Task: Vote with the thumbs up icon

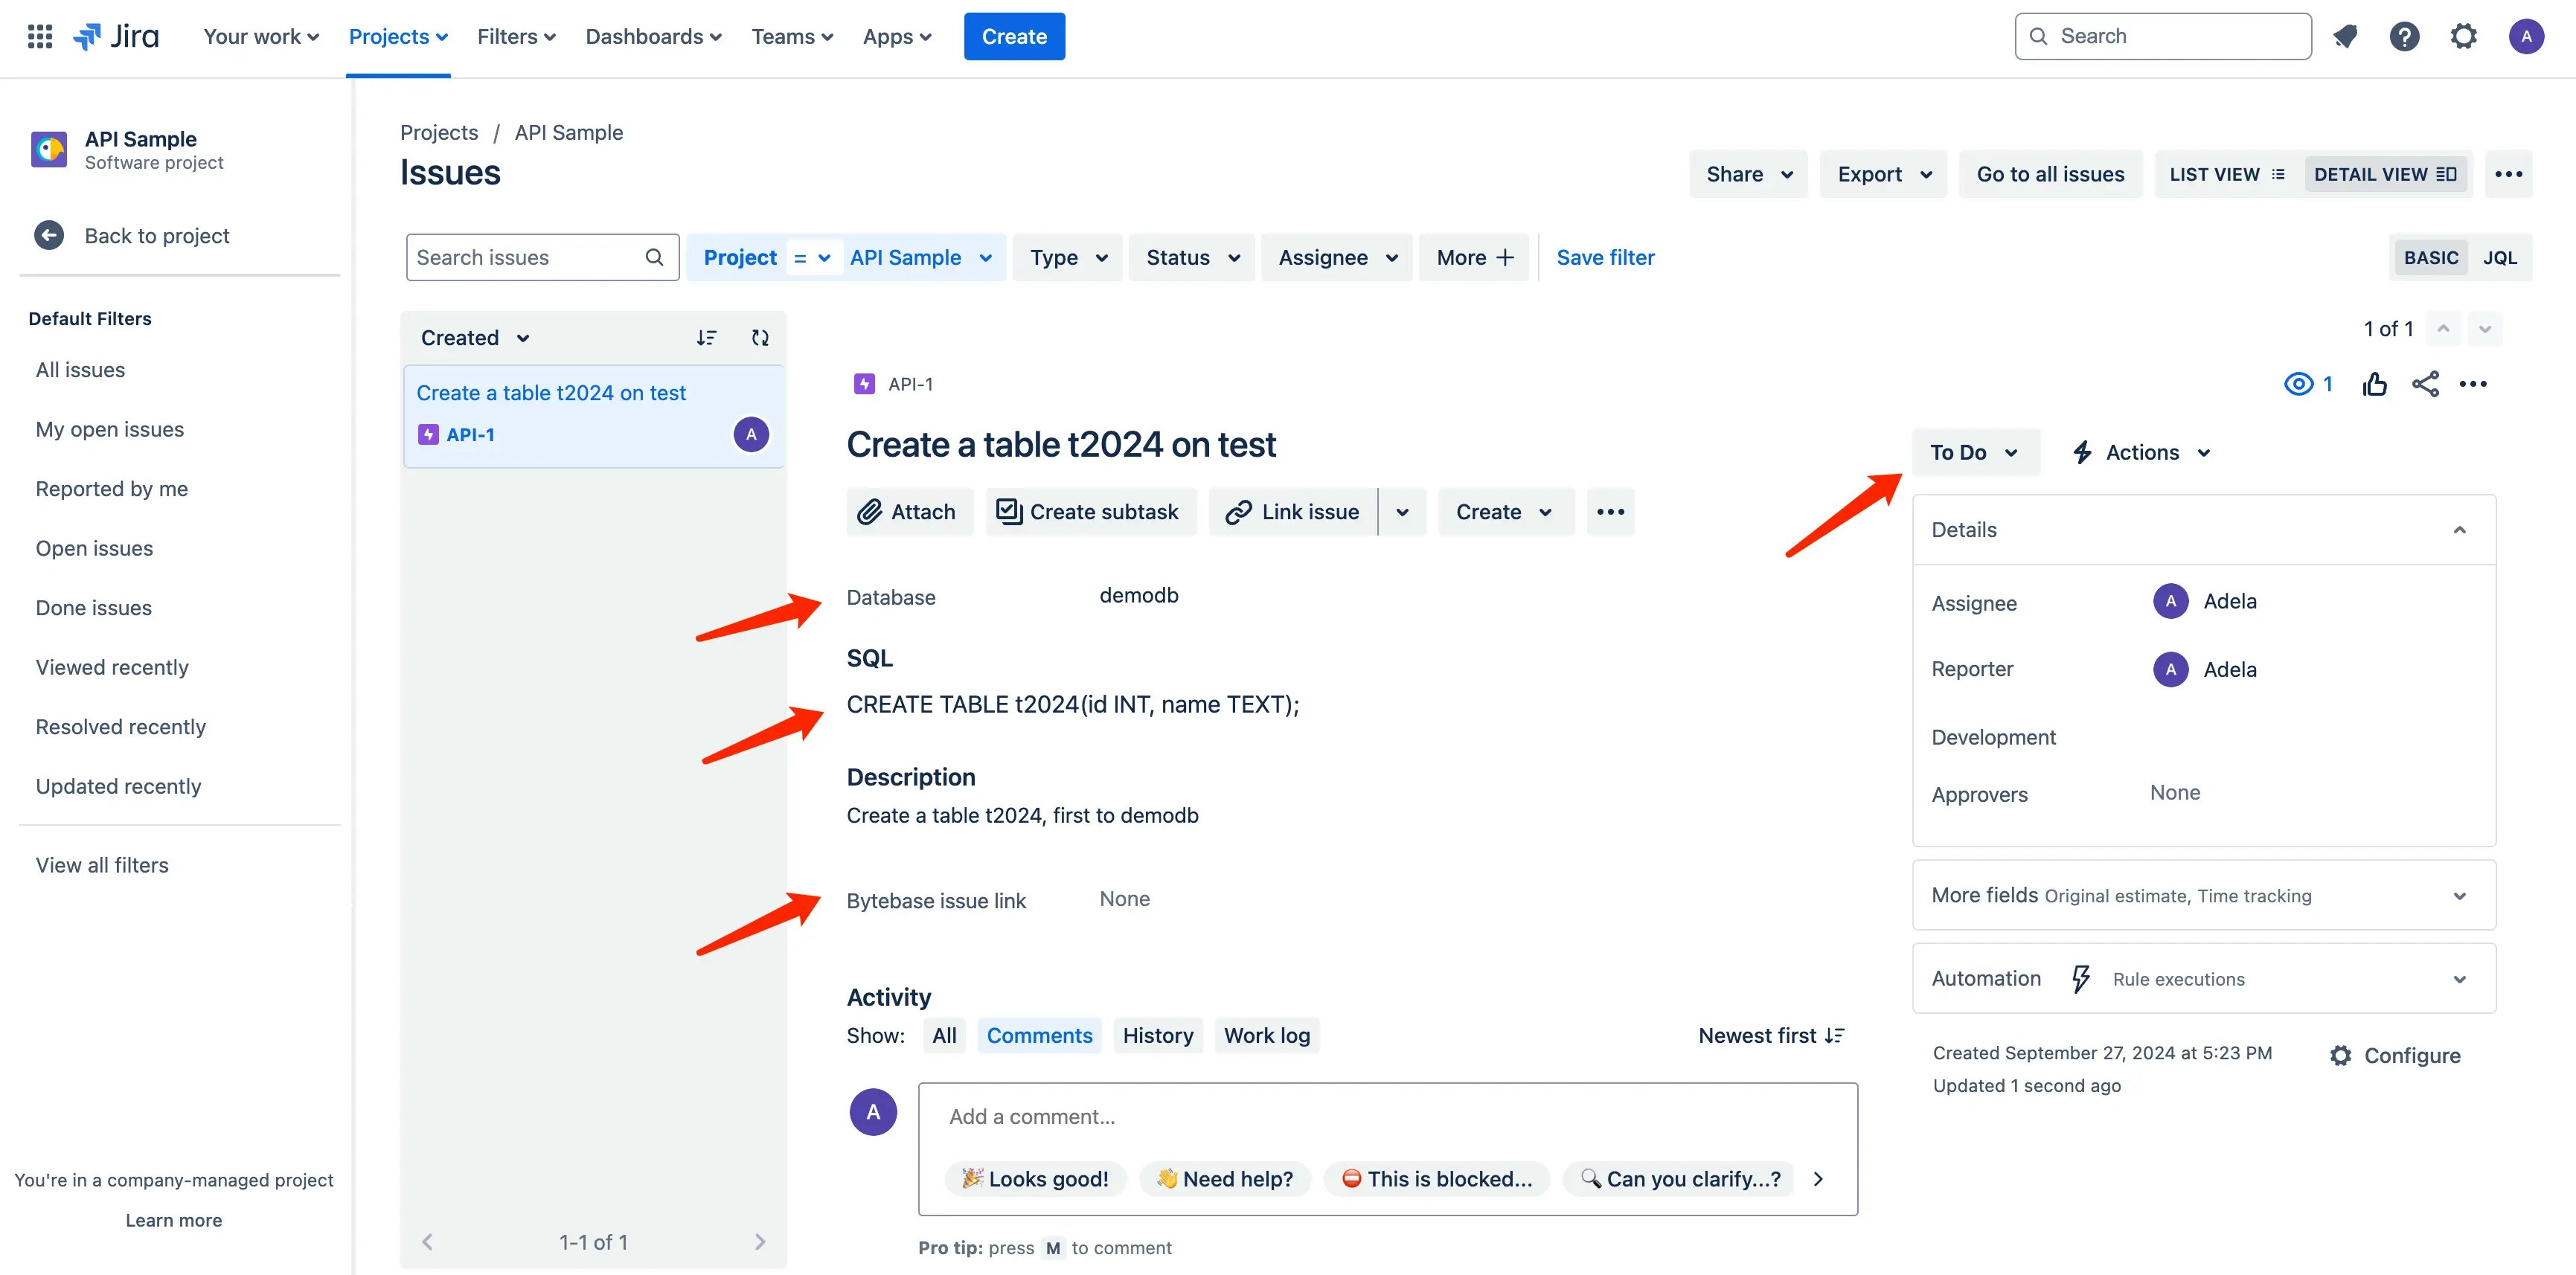Action: click(x=2375, y=383)
